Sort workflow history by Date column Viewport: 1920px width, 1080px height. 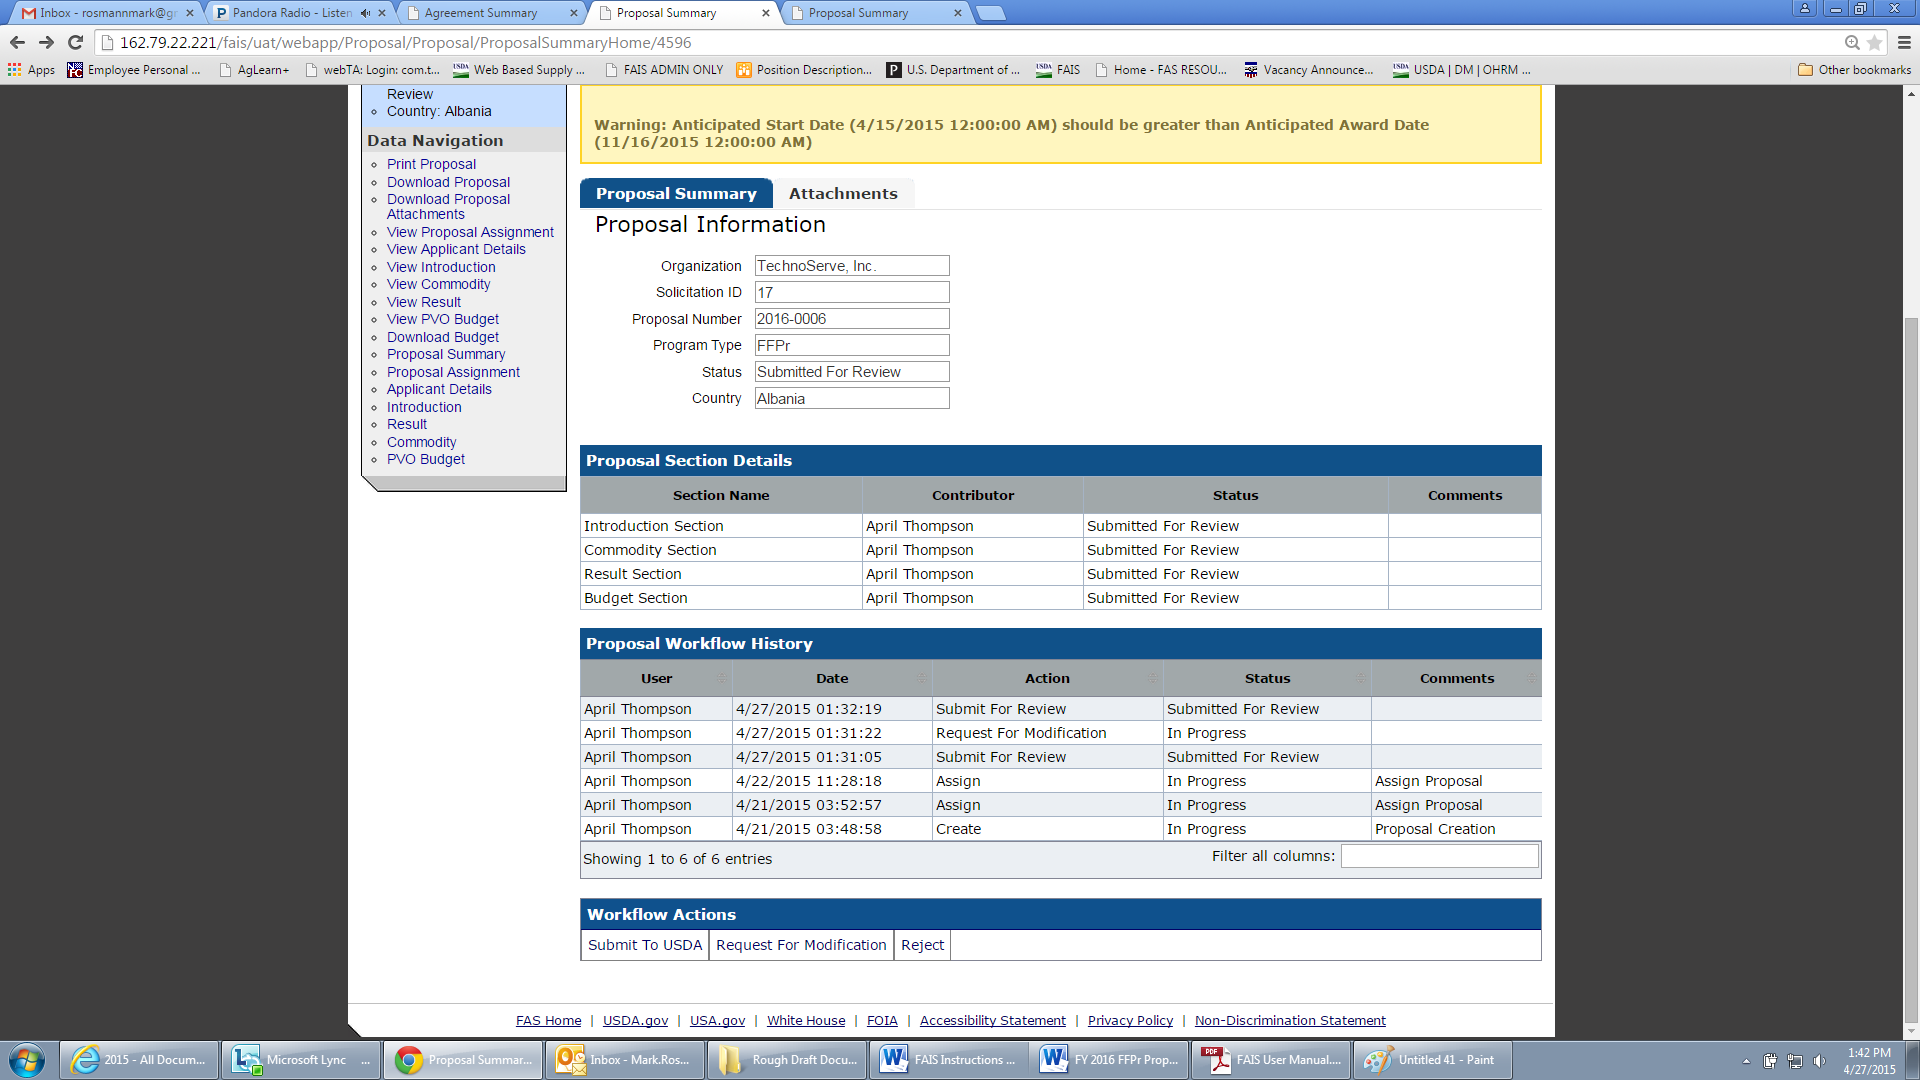pos(831,678)
